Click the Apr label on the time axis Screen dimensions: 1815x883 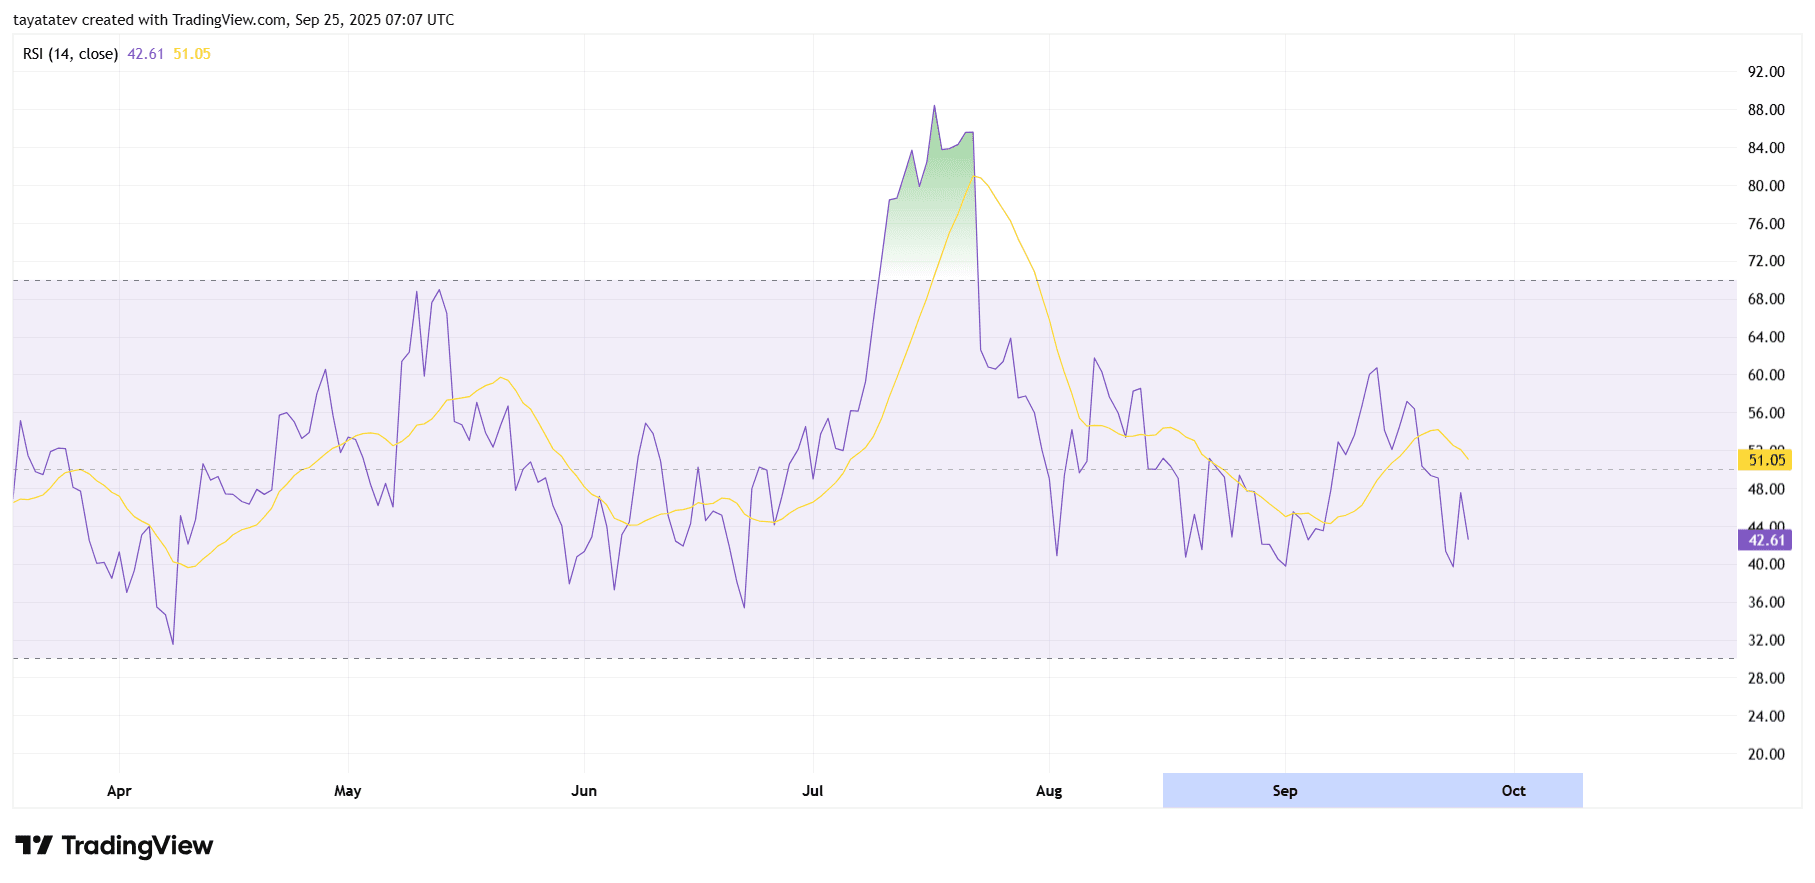point(119,791)
